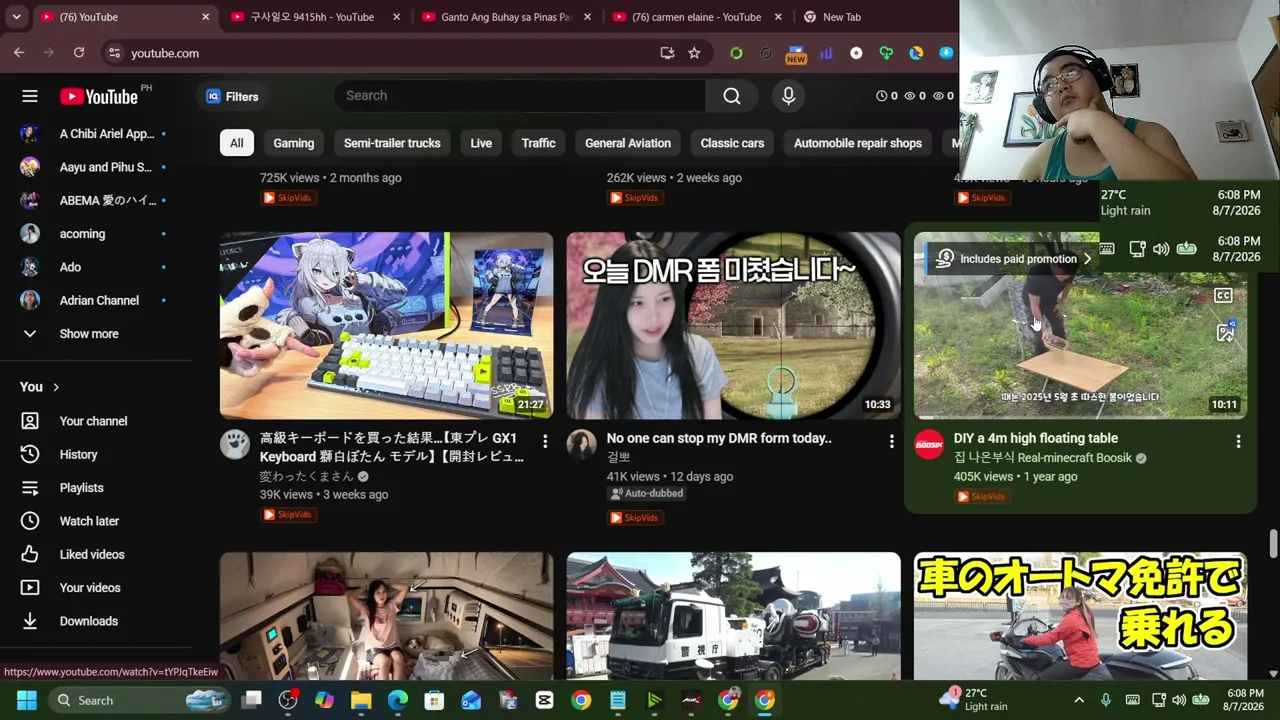
Task: Open the Real-minecraft Boosik channel avatar
Action: pyautogui.click(x=929, y=445)
